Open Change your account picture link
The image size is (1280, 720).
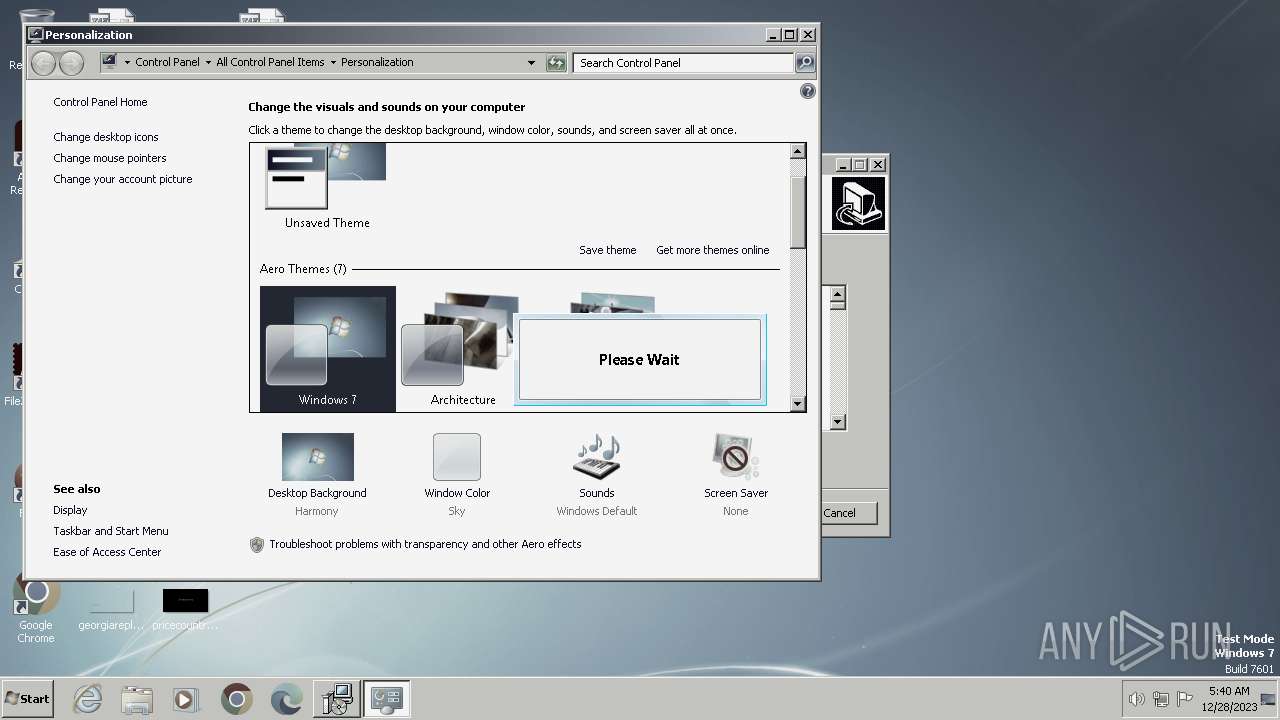point(123,179)
